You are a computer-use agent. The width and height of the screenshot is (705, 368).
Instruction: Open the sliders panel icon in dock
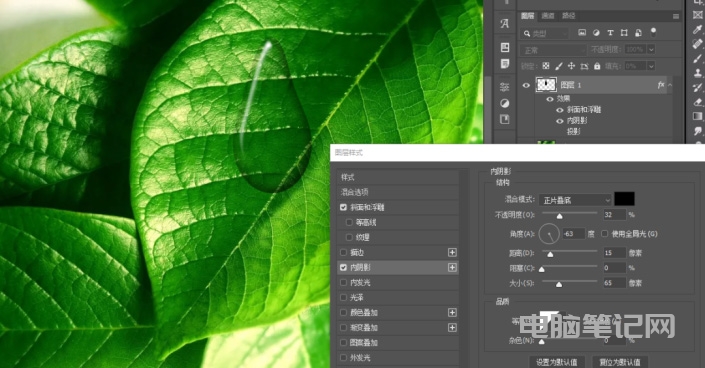click(x=504, y=87)
